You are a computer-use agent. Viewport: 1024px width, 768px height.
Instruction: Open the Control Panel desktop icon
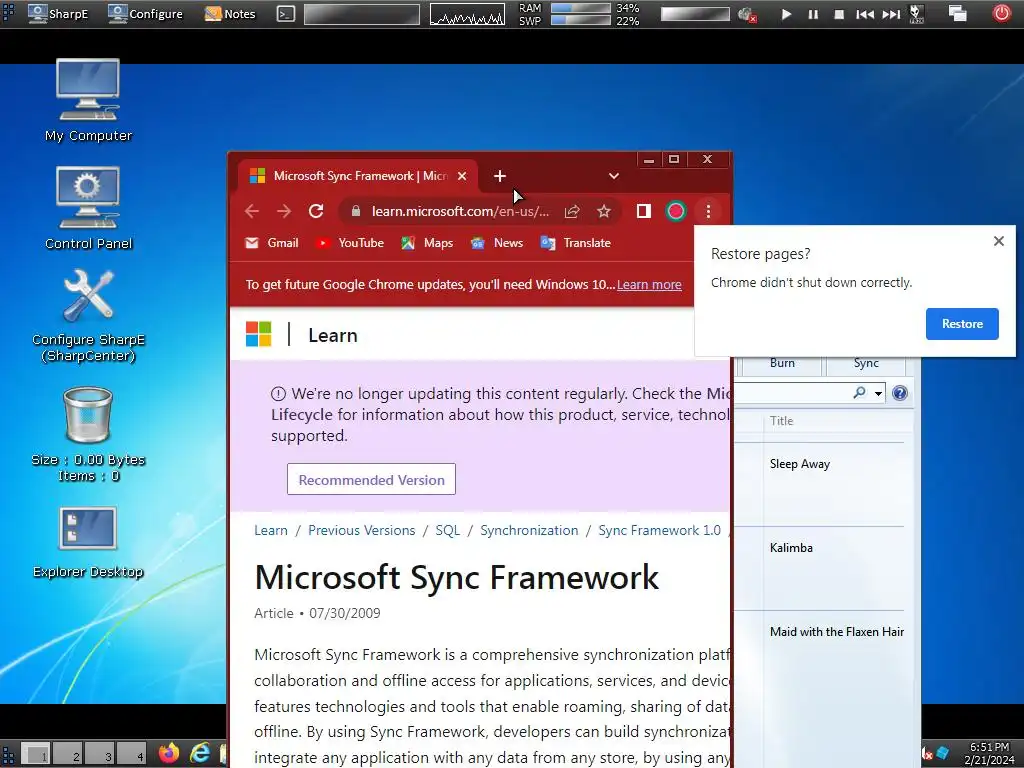click(88, 208)
